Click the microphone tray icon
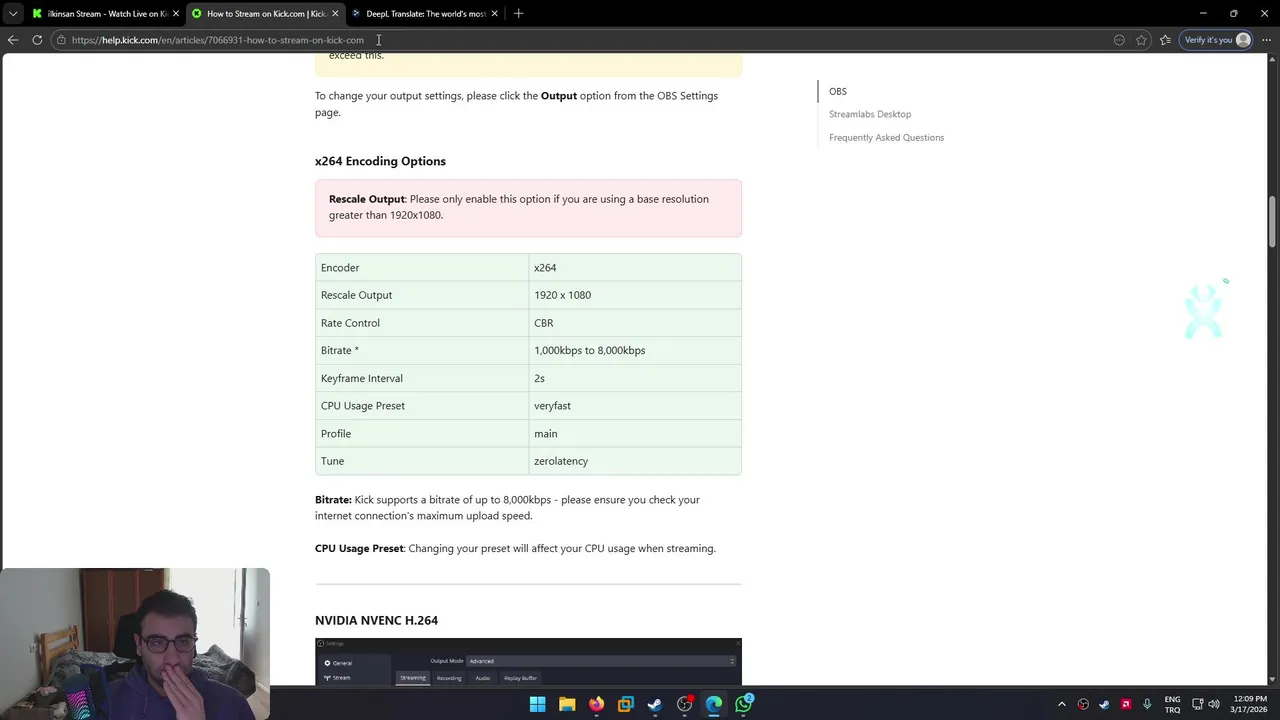The height and width of the screenshot is (720, 1280). (x=1147, y=704)
